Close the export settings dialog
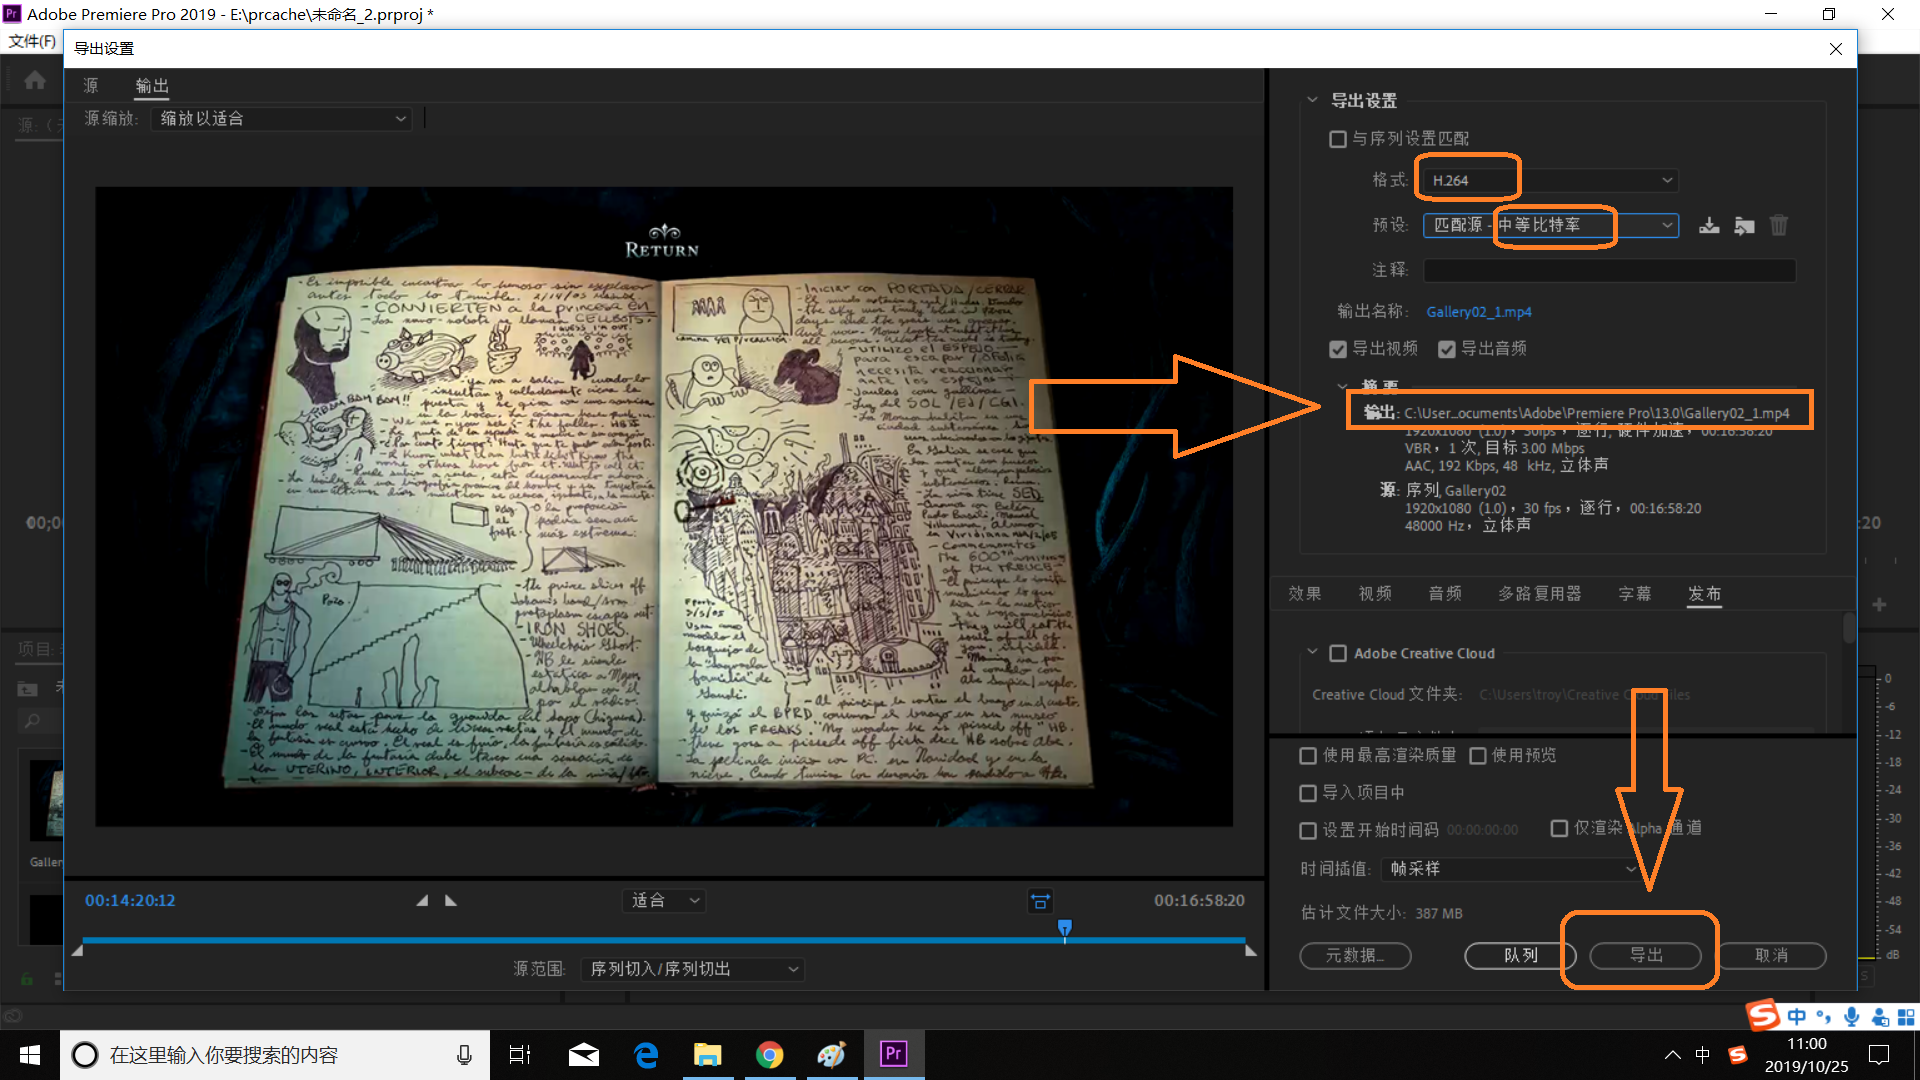1920x1080 pixels. point(1836,49)
